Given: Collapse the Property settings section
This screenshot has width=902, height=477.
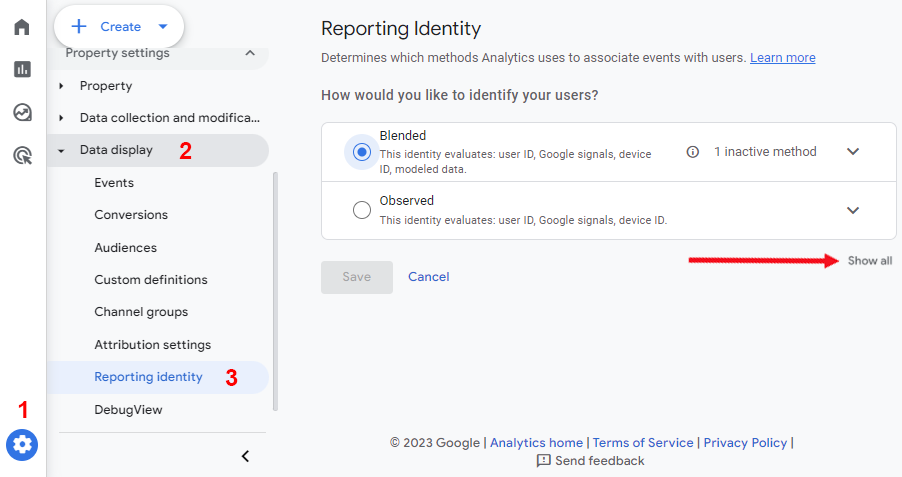Looking at the screenshot, I should point(249,53).
